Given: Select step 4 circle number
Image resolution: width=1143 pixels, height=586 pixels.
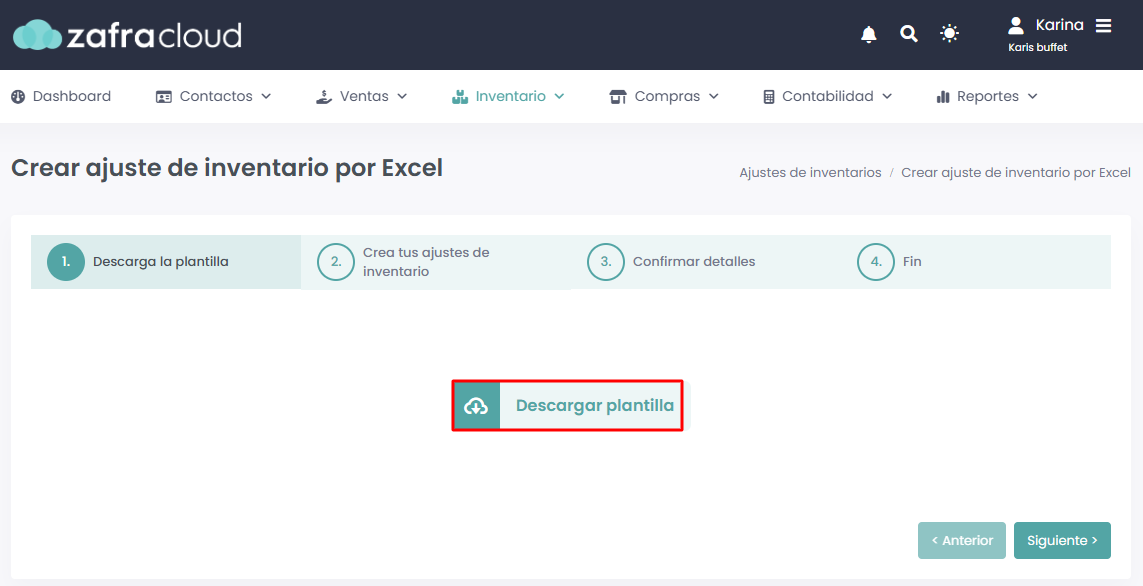Looking at the screenshot, I should (x=876, y=262).
